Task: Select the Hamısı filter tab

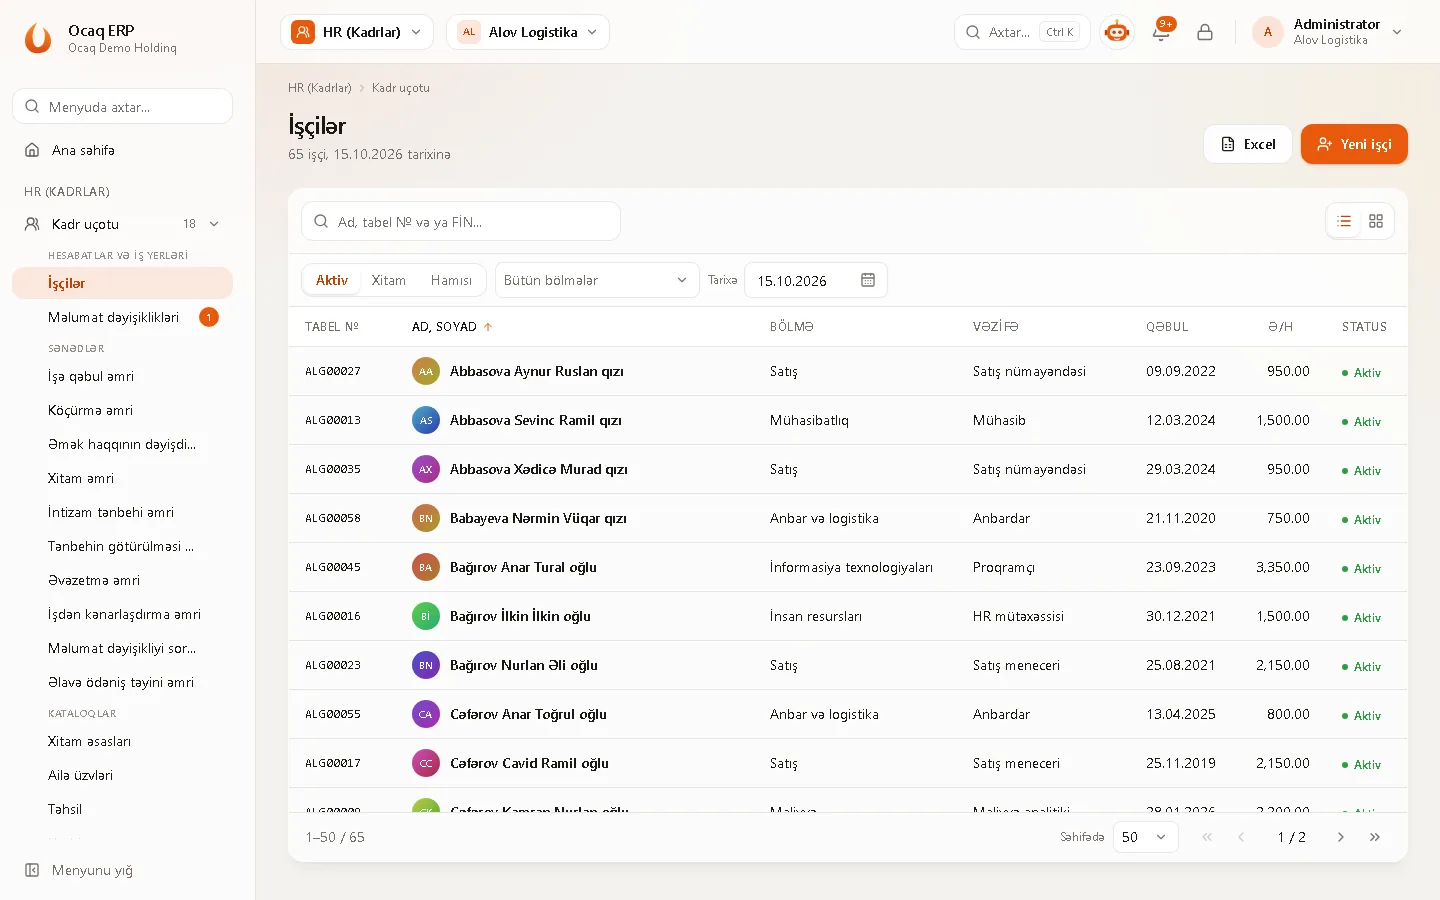Action: pyautogui.click(x=451, y=280)
